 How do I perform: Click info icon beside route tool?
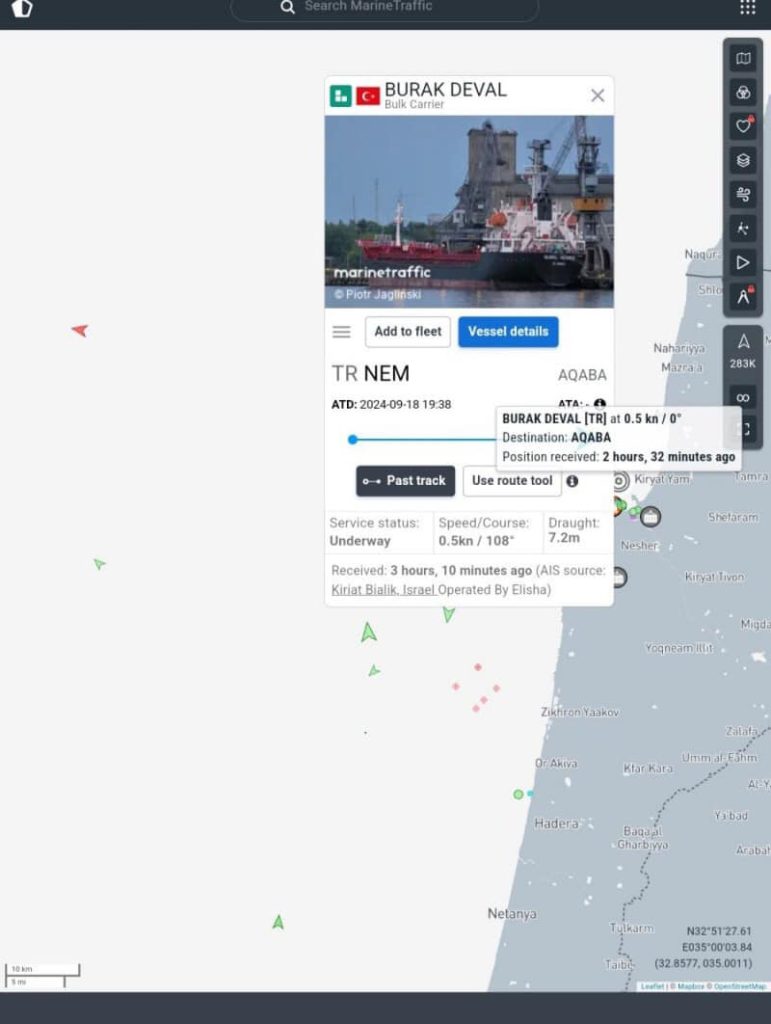tap(573, 481)
